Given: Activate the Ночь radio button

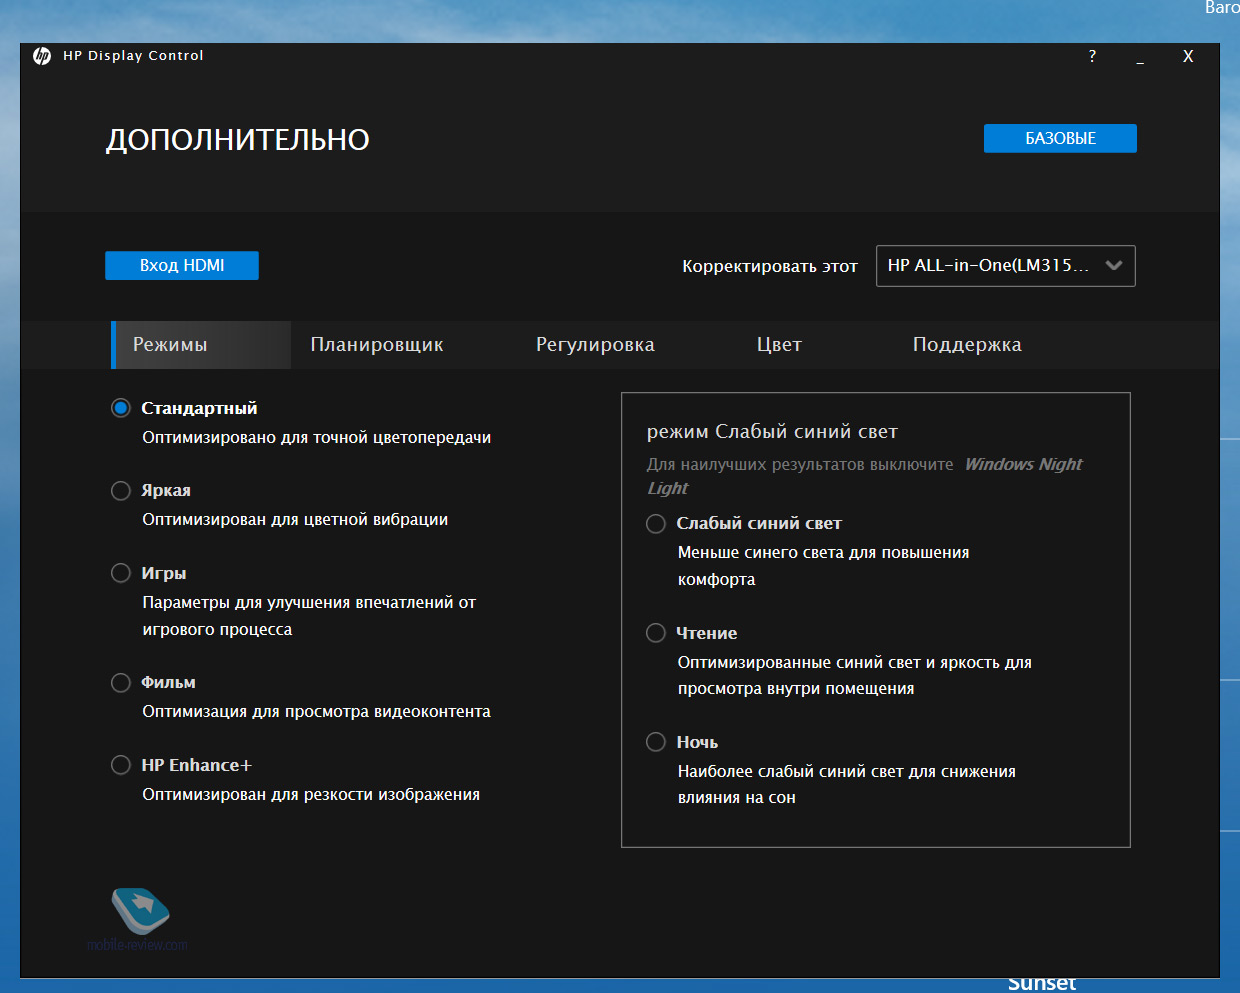Looking at the screenshot, I should click(x=656, y=742).
